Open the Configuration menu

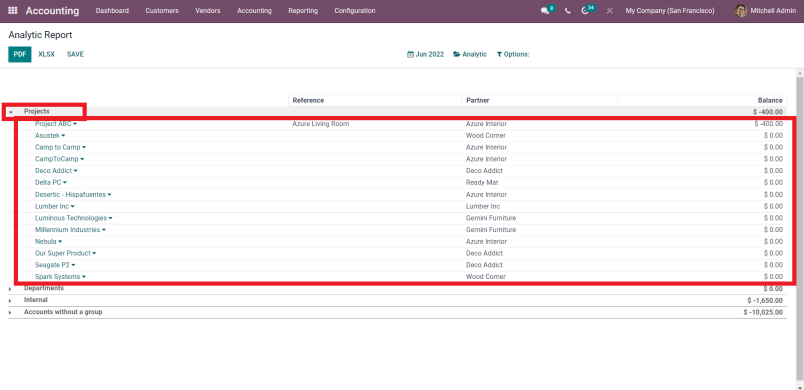(x=355, y=11)
